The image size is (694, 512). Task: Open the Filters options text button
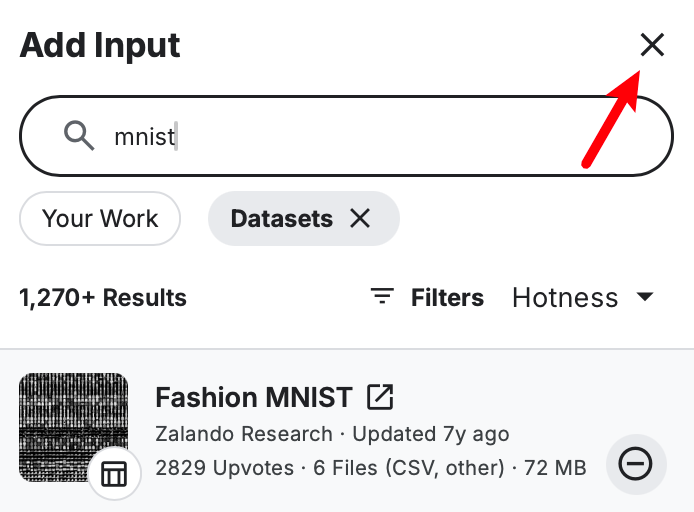[447, 297]
